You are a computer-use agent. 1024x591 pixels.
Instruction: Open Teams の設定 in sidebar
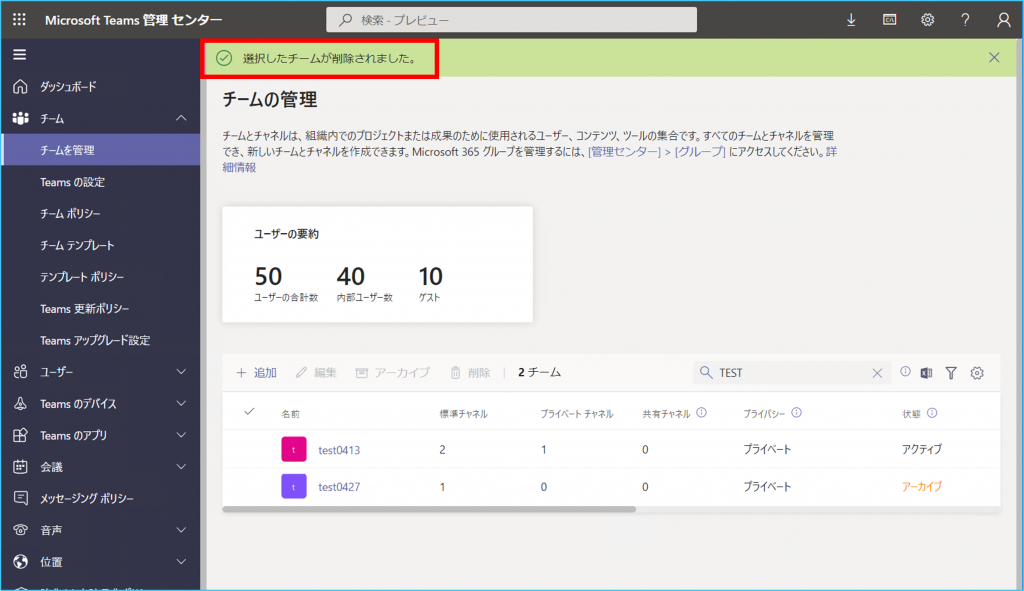coord(72,182)
